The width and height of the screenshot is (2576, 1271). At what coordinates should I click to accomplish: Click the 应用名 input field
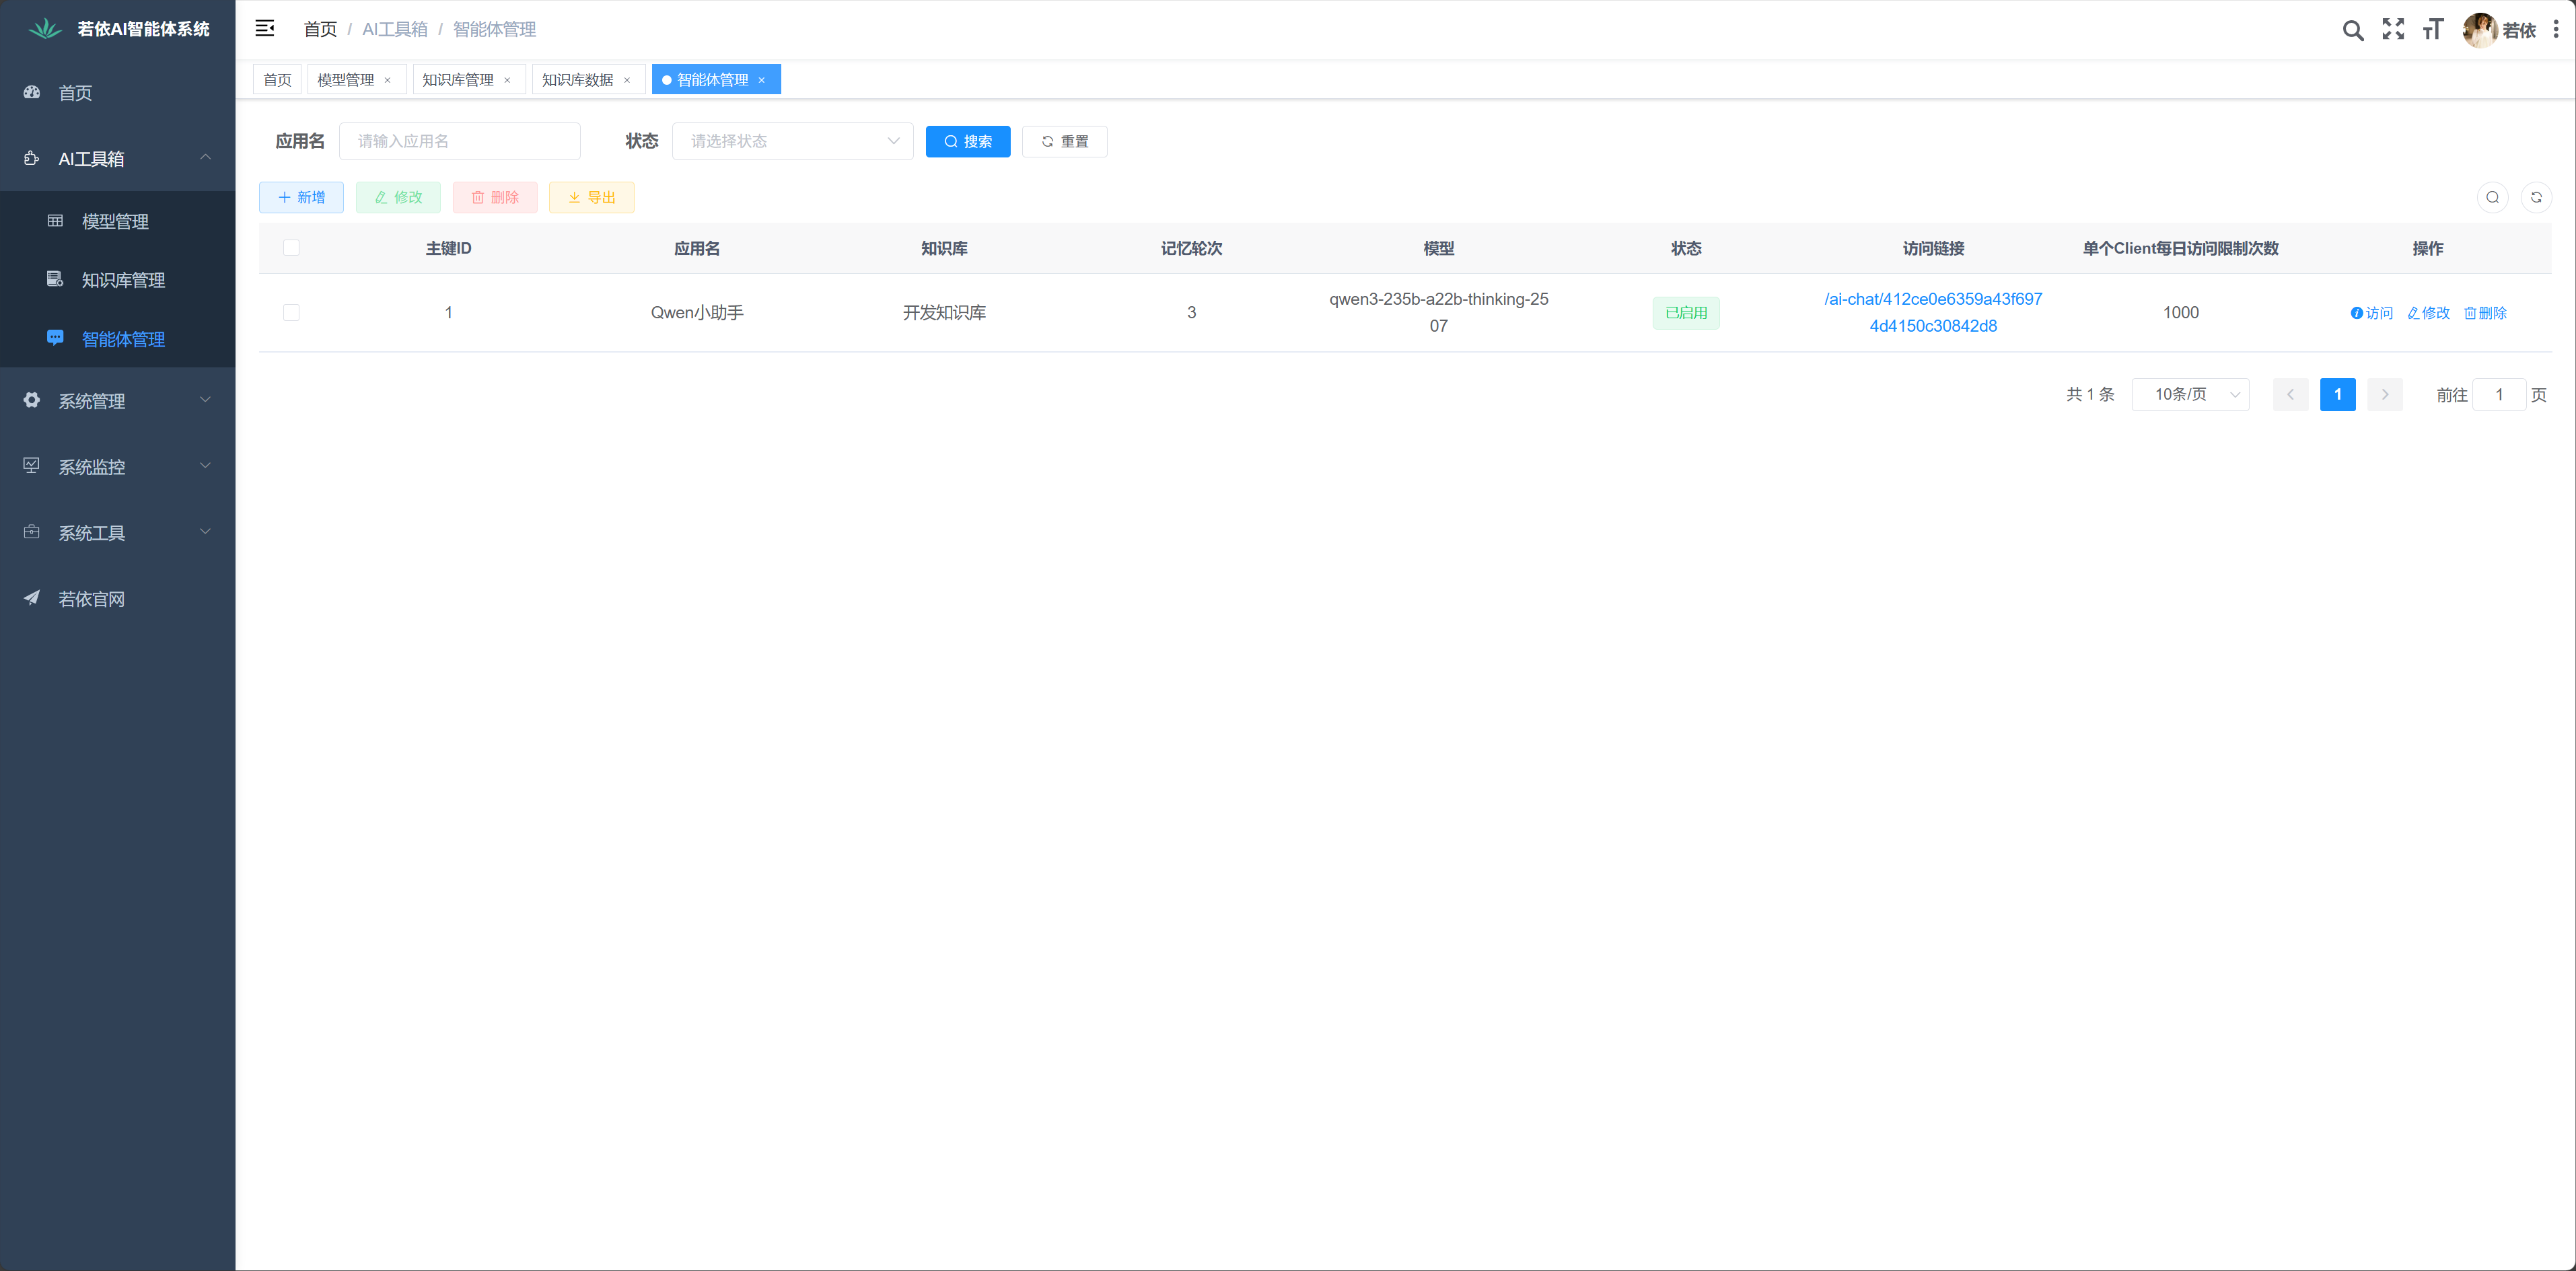pos(460,141)
